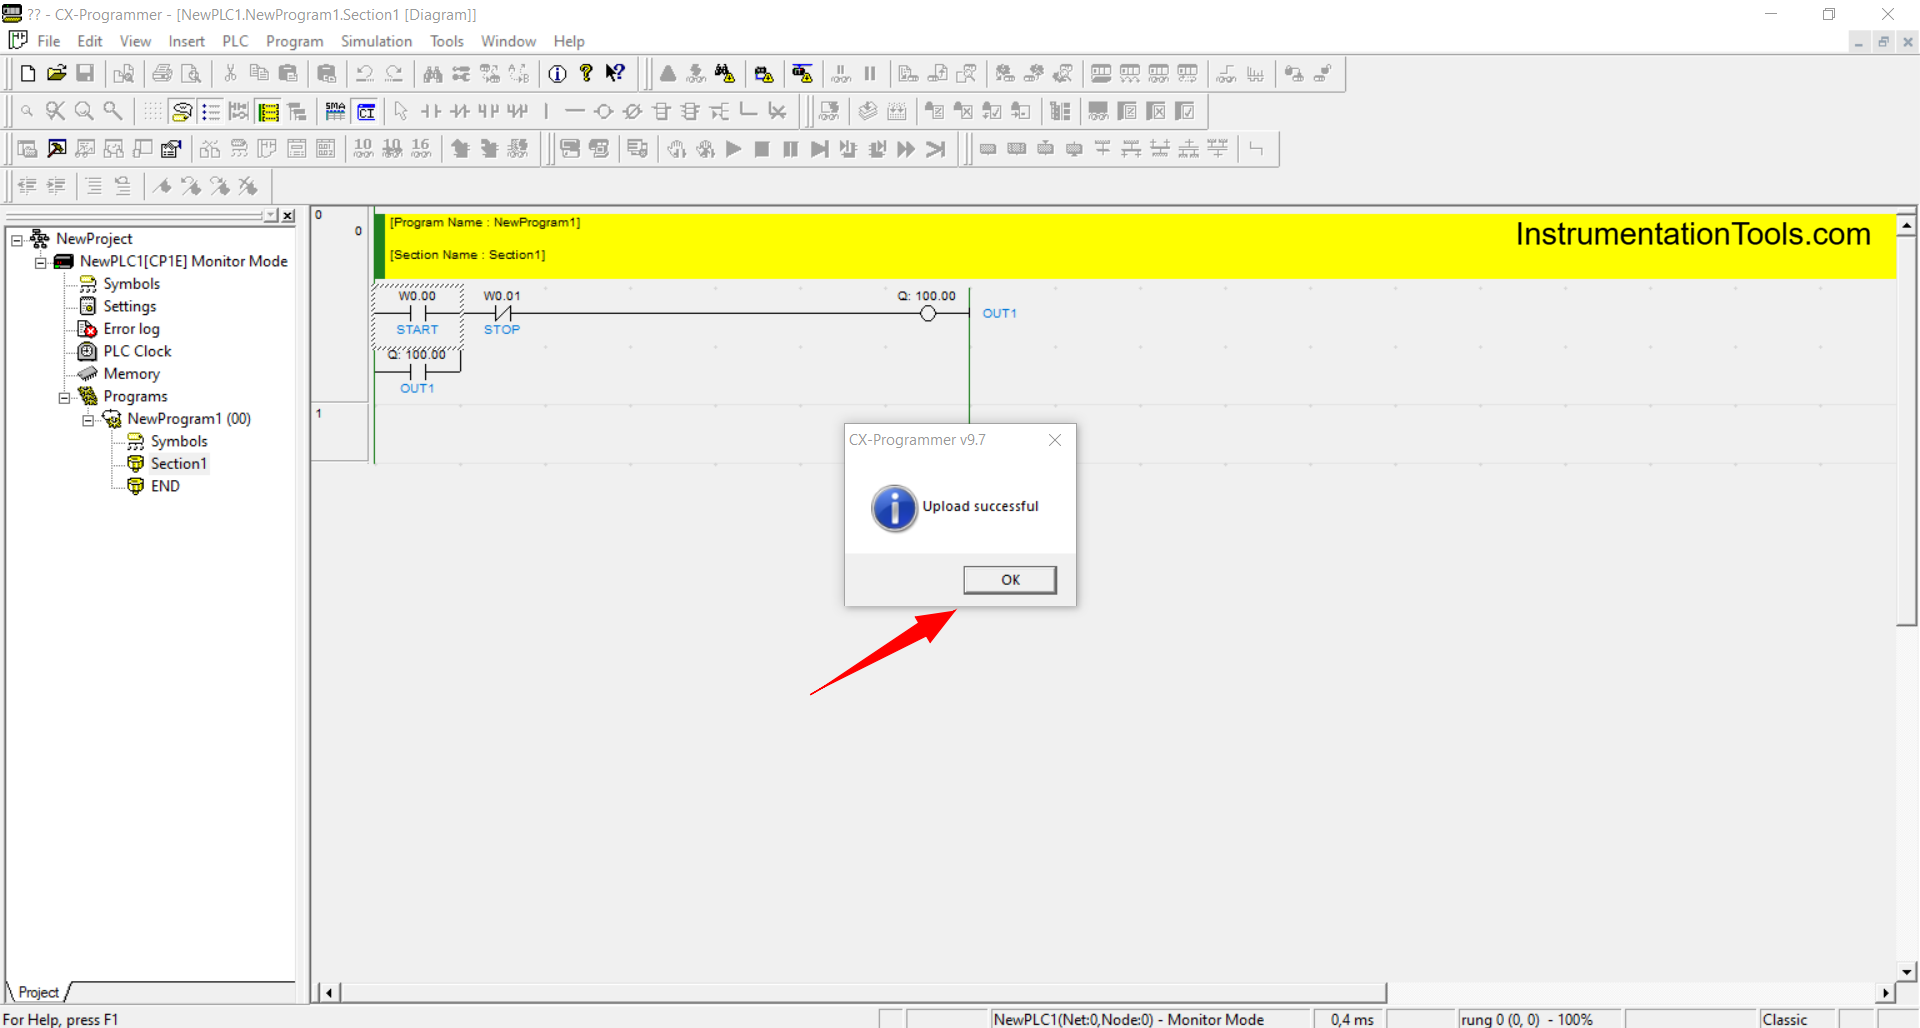
Task: Collapse the NewPLC1[CP1E] tree node
Action: [x=41, y=262]
